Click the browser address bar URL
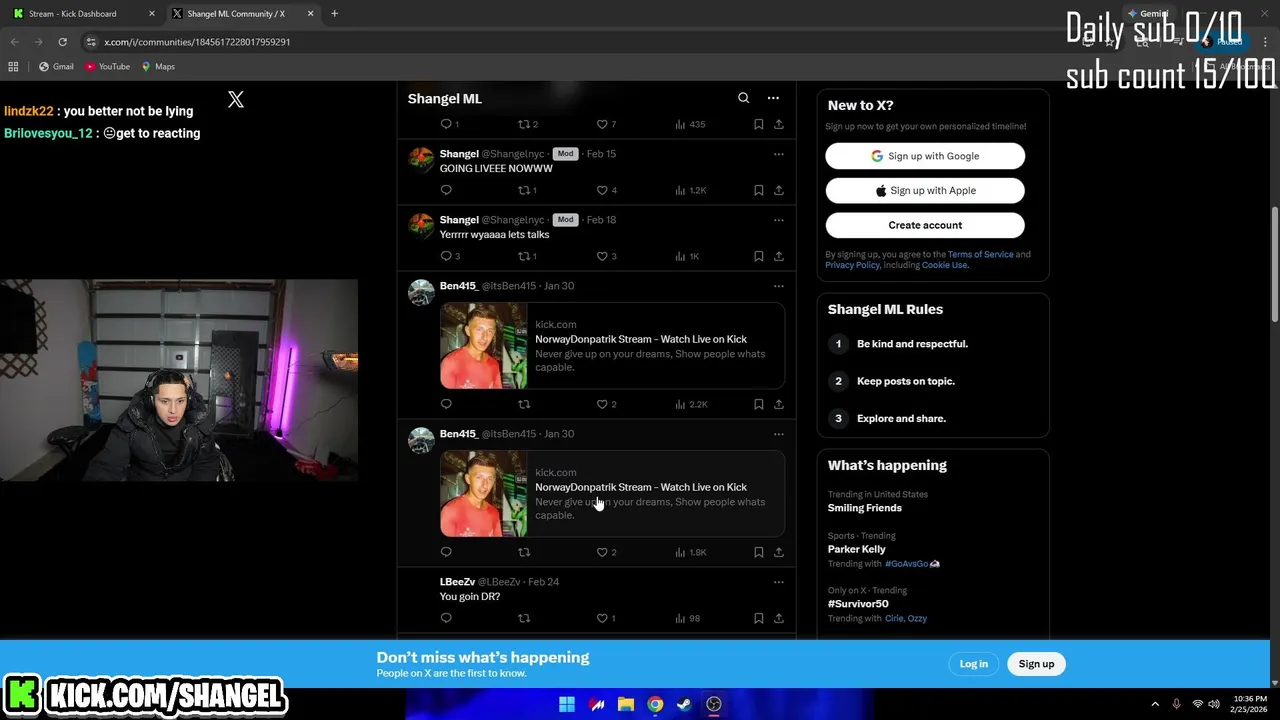1280x720 pixels. coord(197,42)
